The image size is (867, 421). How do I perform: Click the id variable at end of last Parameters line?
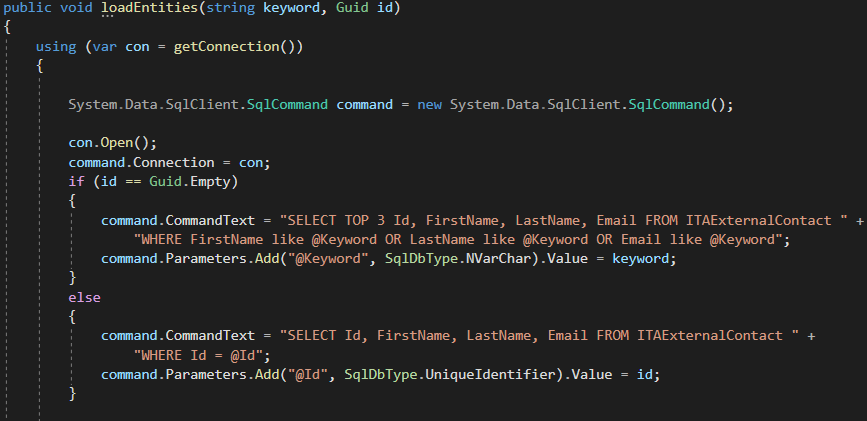644,375
